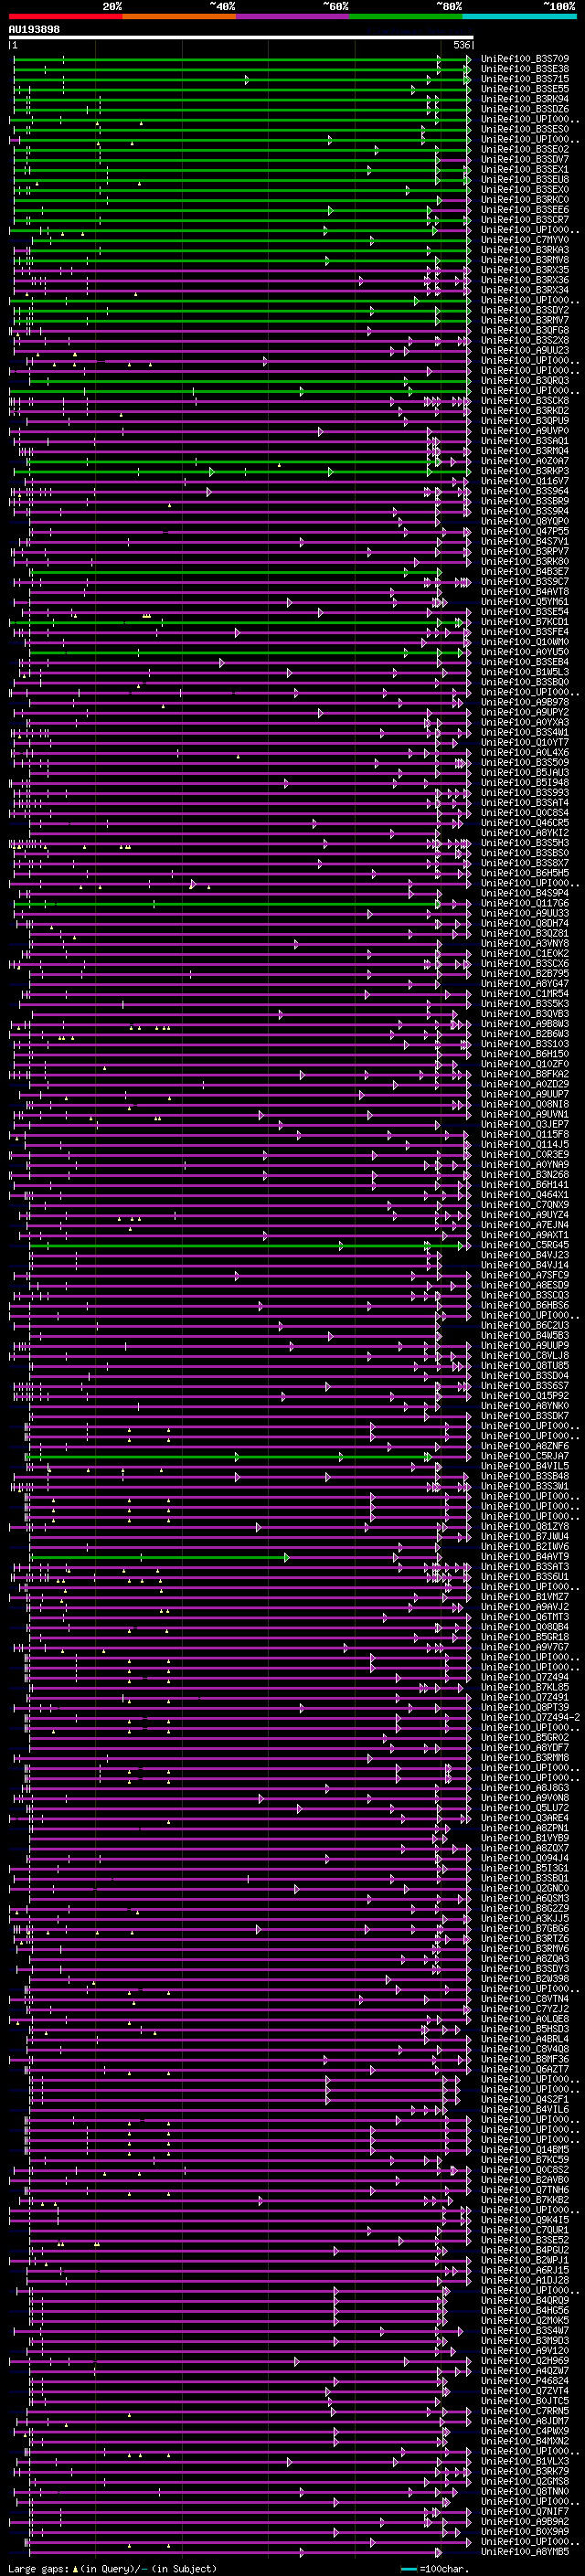The width and height of the screenshot is (585, 2576).
Task: Select hit label UniRef100_B2B6W3
Action: (x=525, y=1034)
